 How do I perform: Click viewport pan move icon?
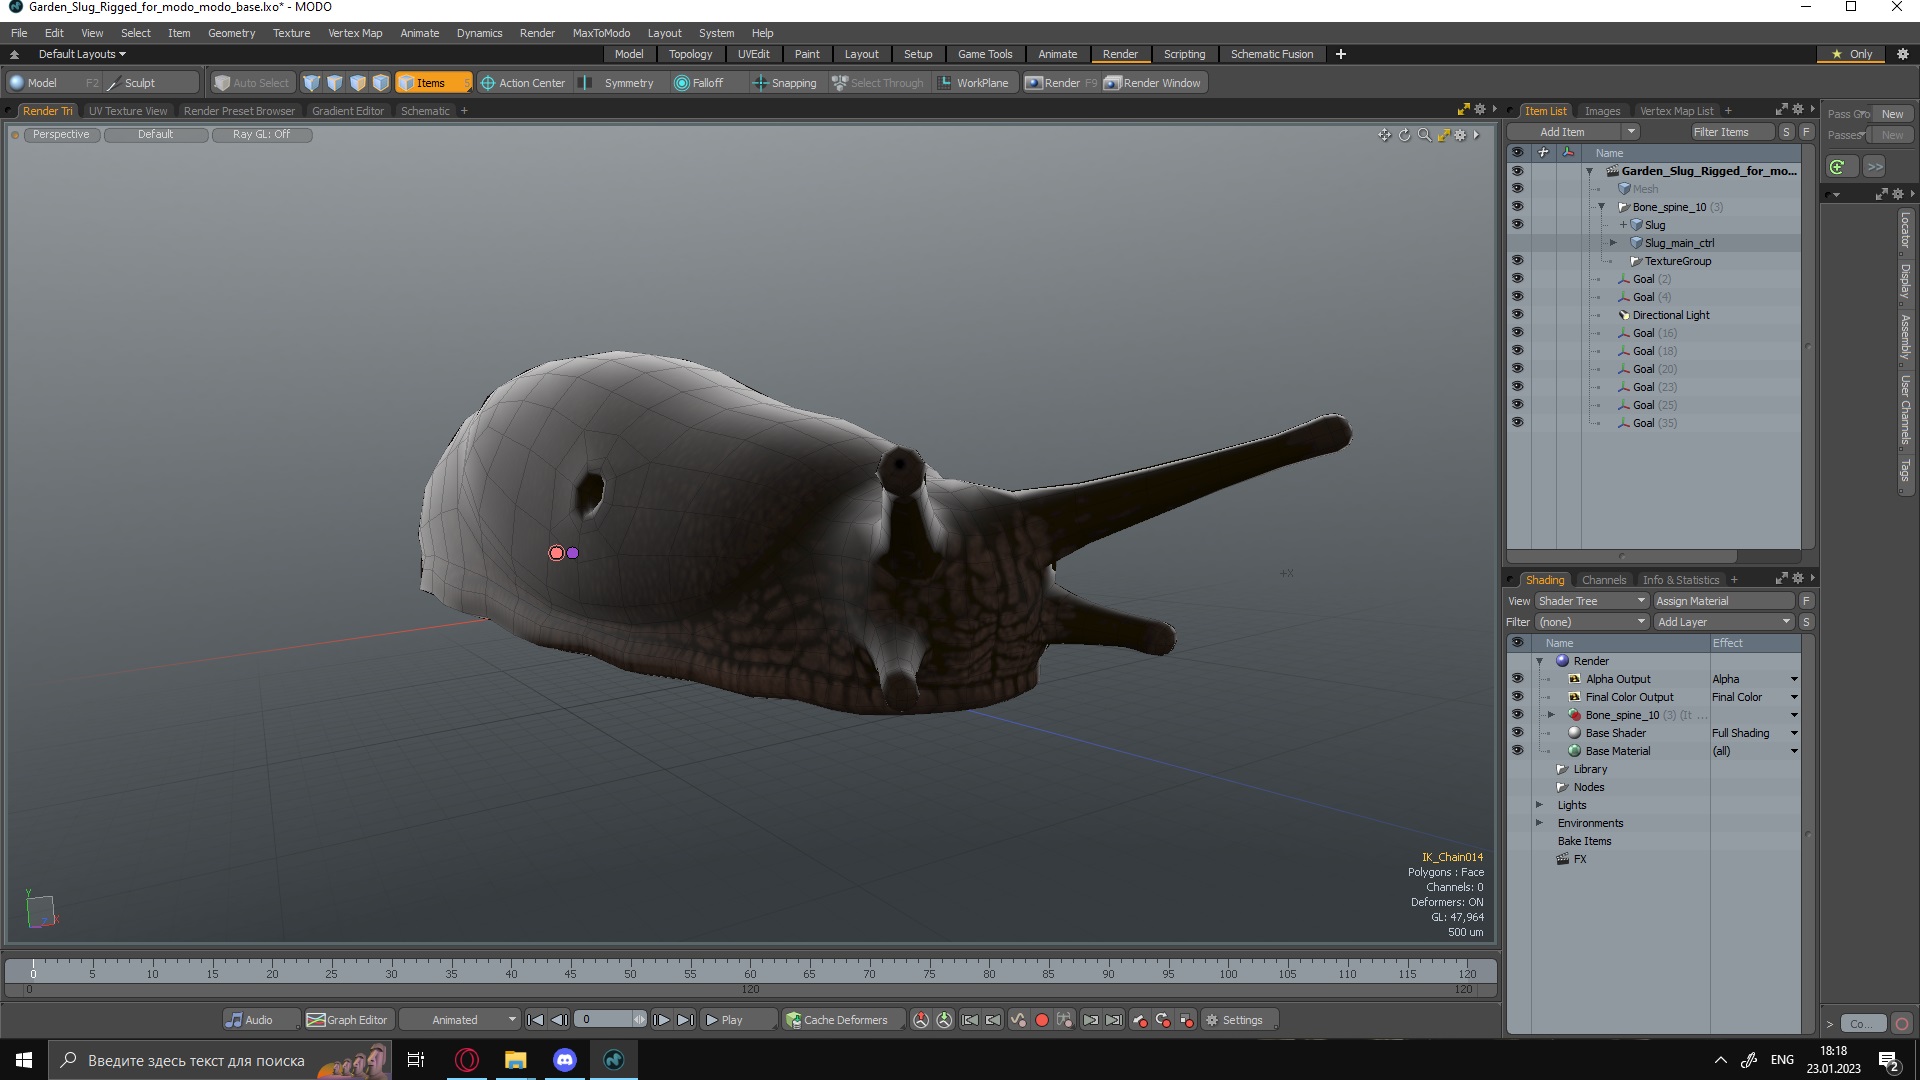pos(1384,135)
